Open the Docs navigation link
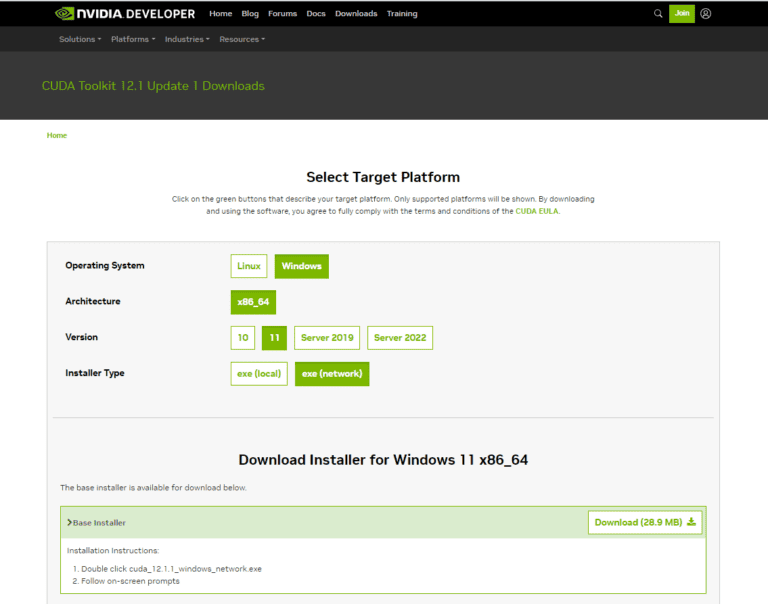768x604 pixels. pyautogui.click(x=316, y=14)
